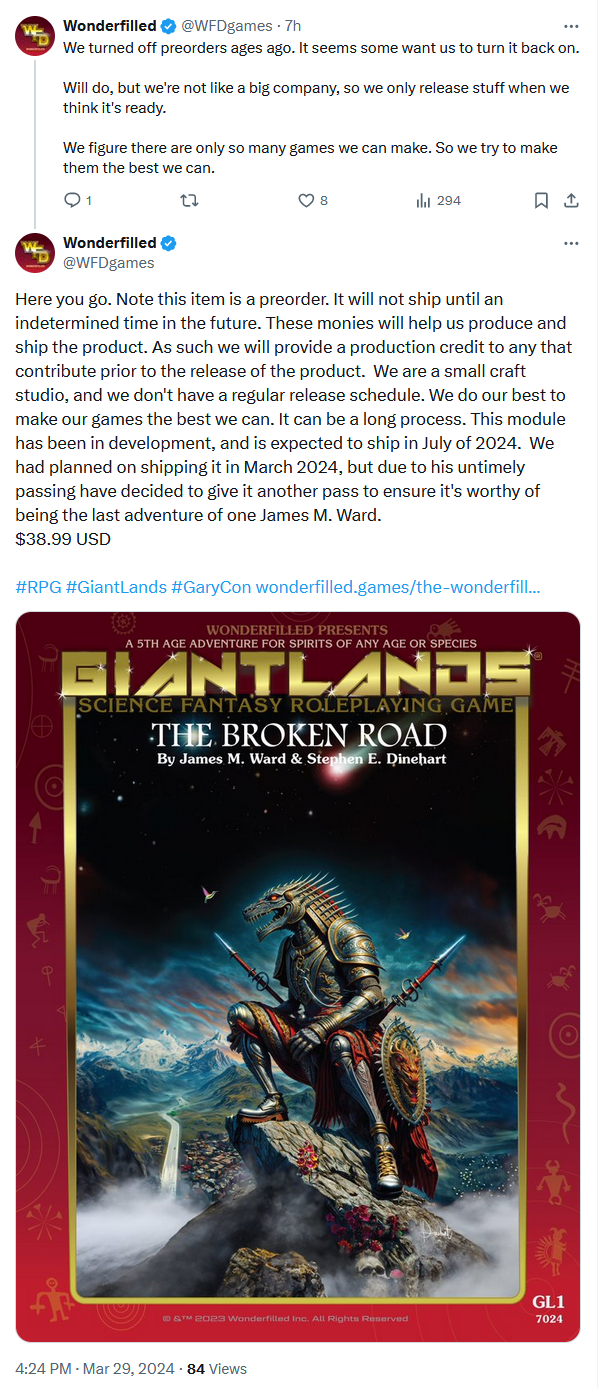The image size is (603, 1388).
Task: Share the first tweet
Action: pyautogui.click(x=571, y=201)
